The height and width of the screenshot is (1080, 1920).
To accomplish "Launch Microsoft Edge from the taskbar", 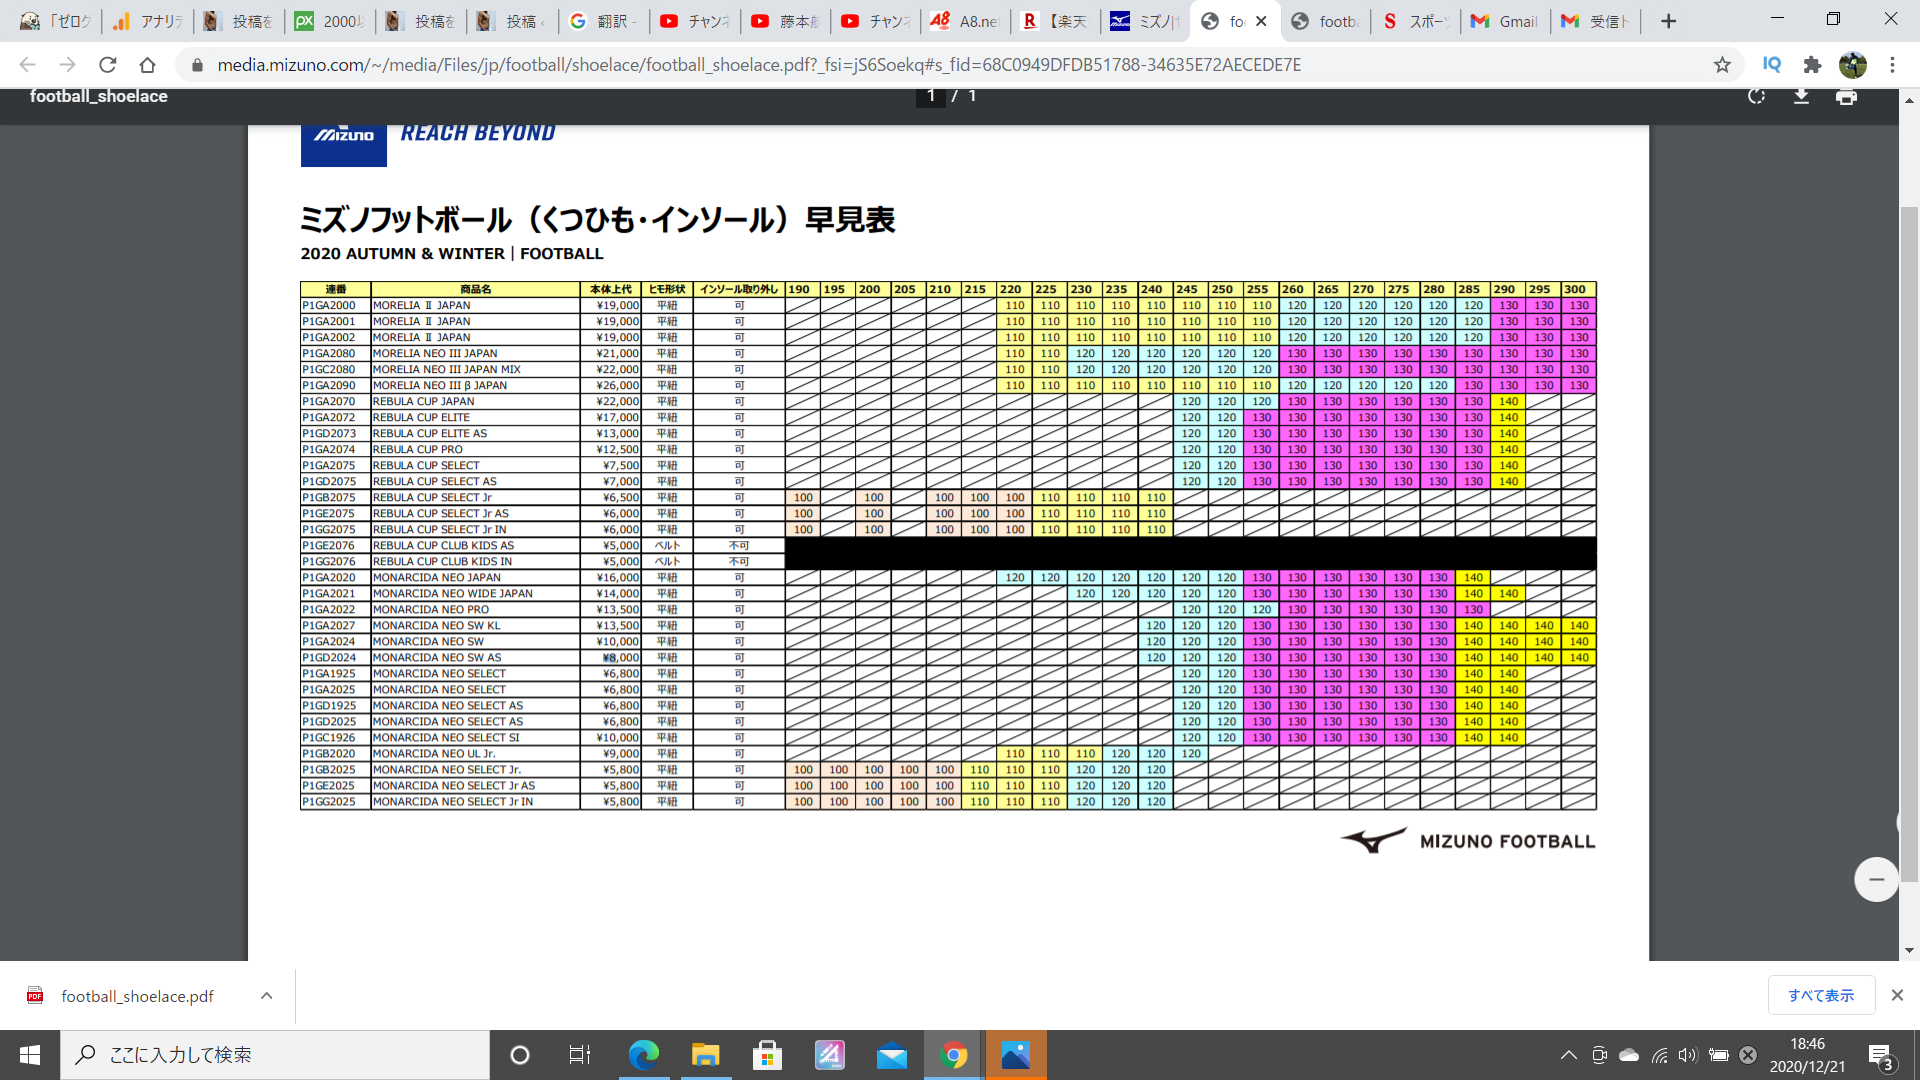I will point(644,1055).
